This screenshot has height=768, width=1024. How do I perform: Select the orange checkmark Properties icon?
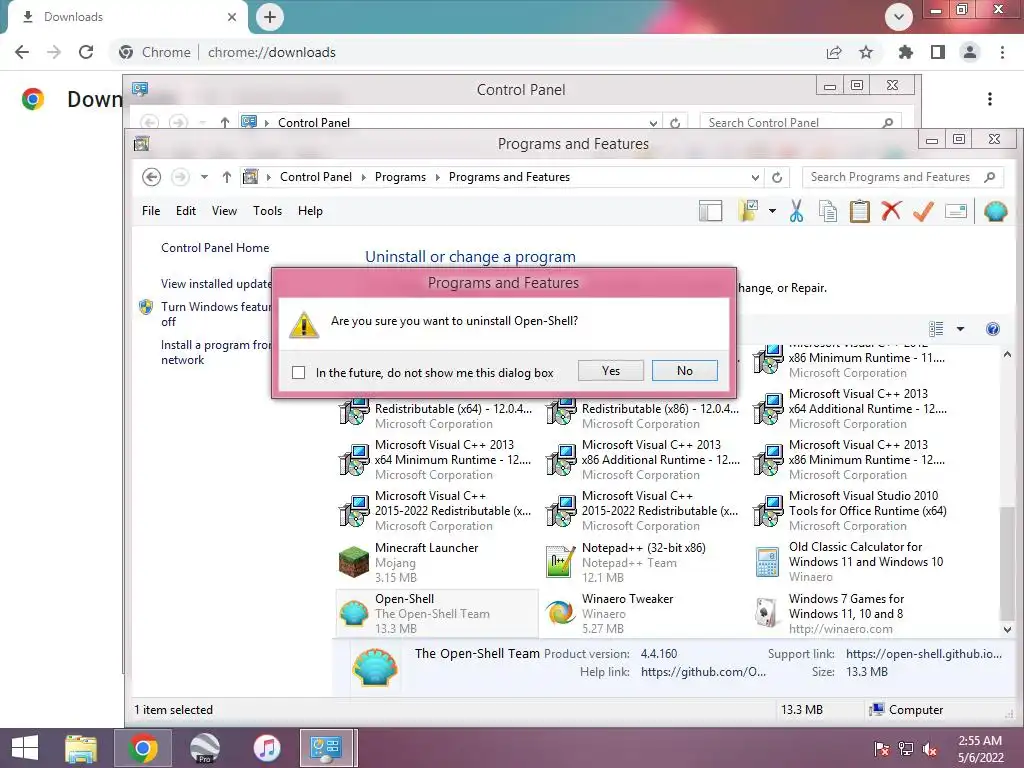coord(923,211)
